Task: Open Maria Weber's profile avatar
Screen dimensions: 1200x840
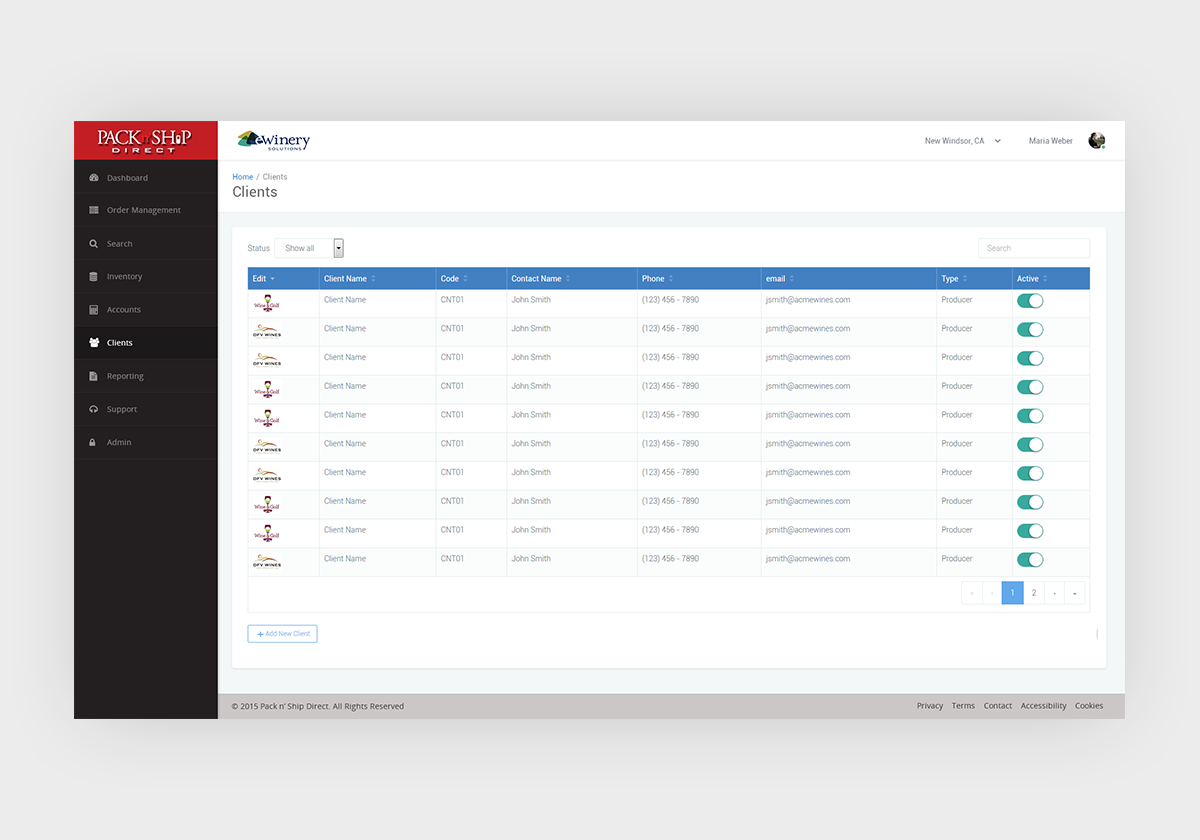Action: tap(1096, 141)
